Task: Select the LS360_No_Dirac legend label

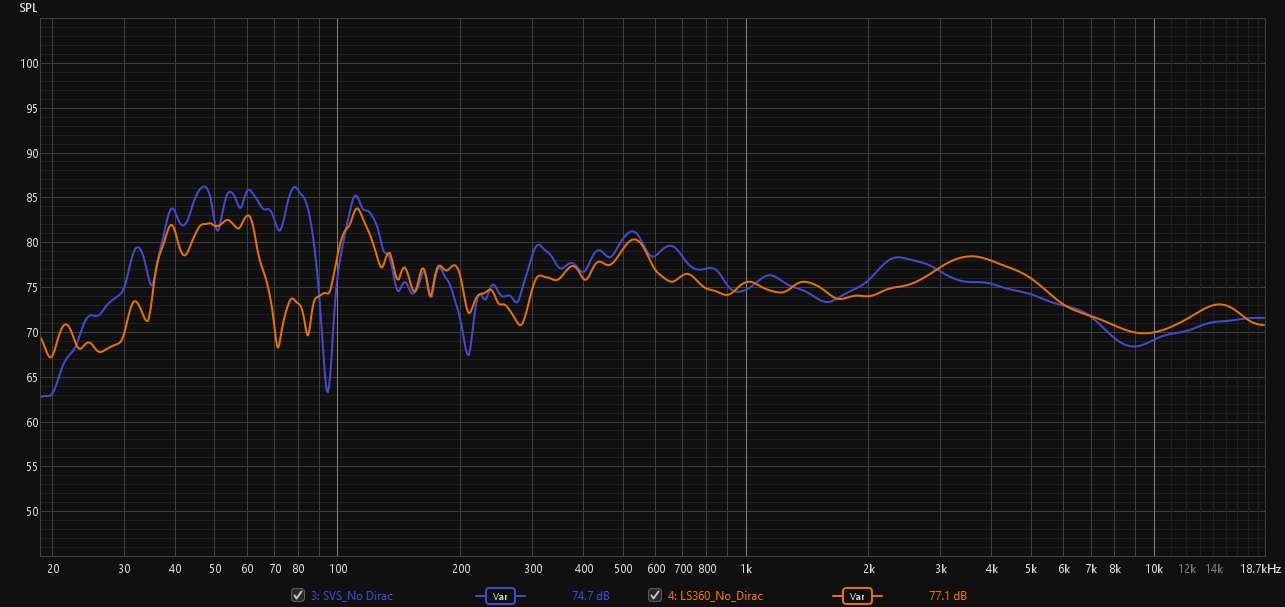Action: pos(715,596)
